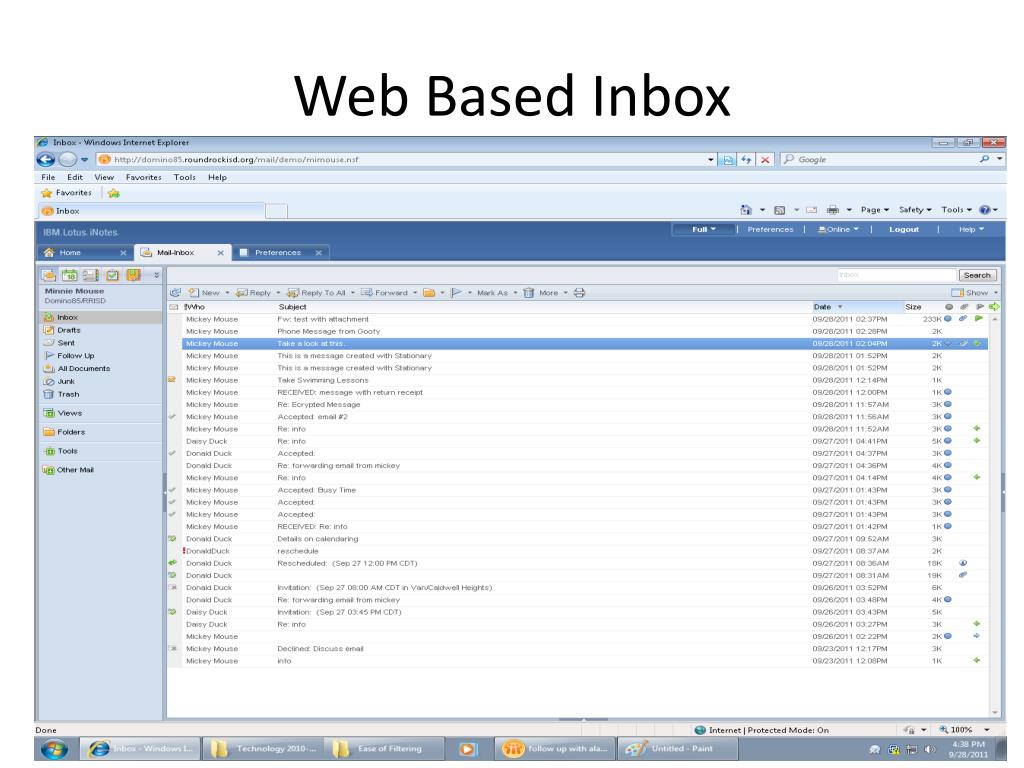
Task: Open the To Do icon in sidebar switcher
Action: point(112,275)
